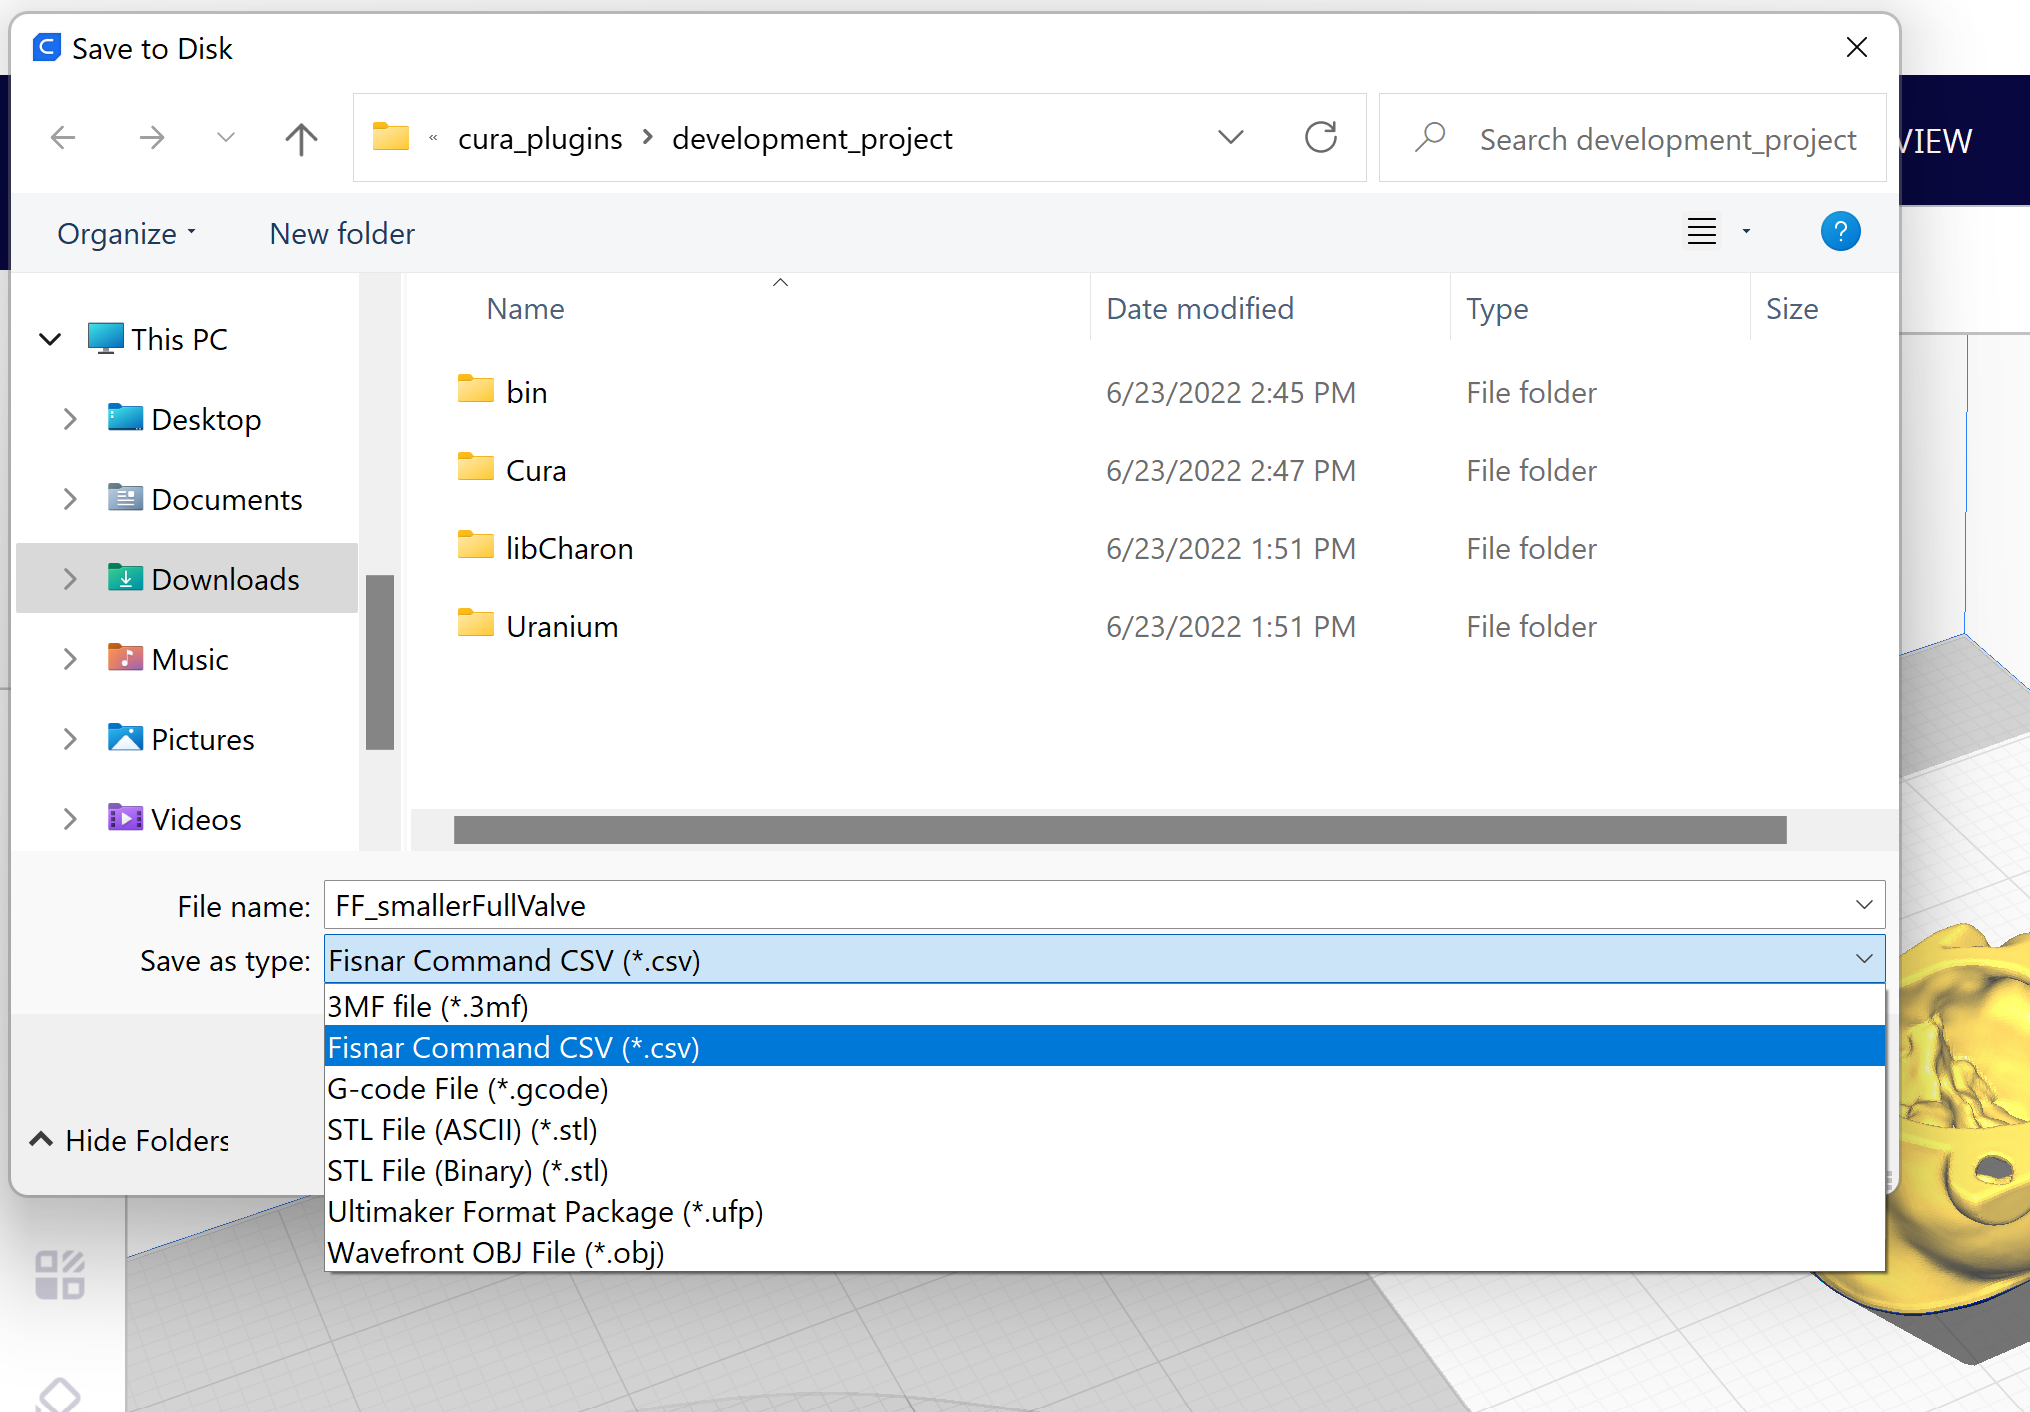Screen dimensions: 2030x1412
Task: Toggle the Save as type combo box
Action: pos(1105,960)
